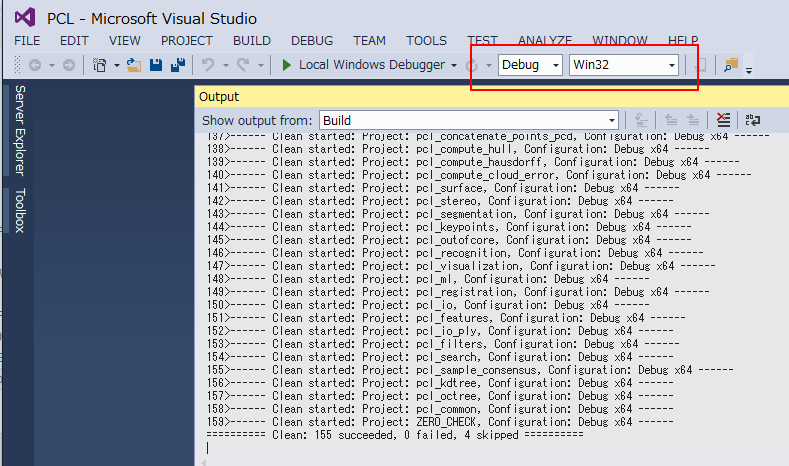789x466 pixels.
Task: Click output line for ZERO_CHECK project
Action: point(439,422)
